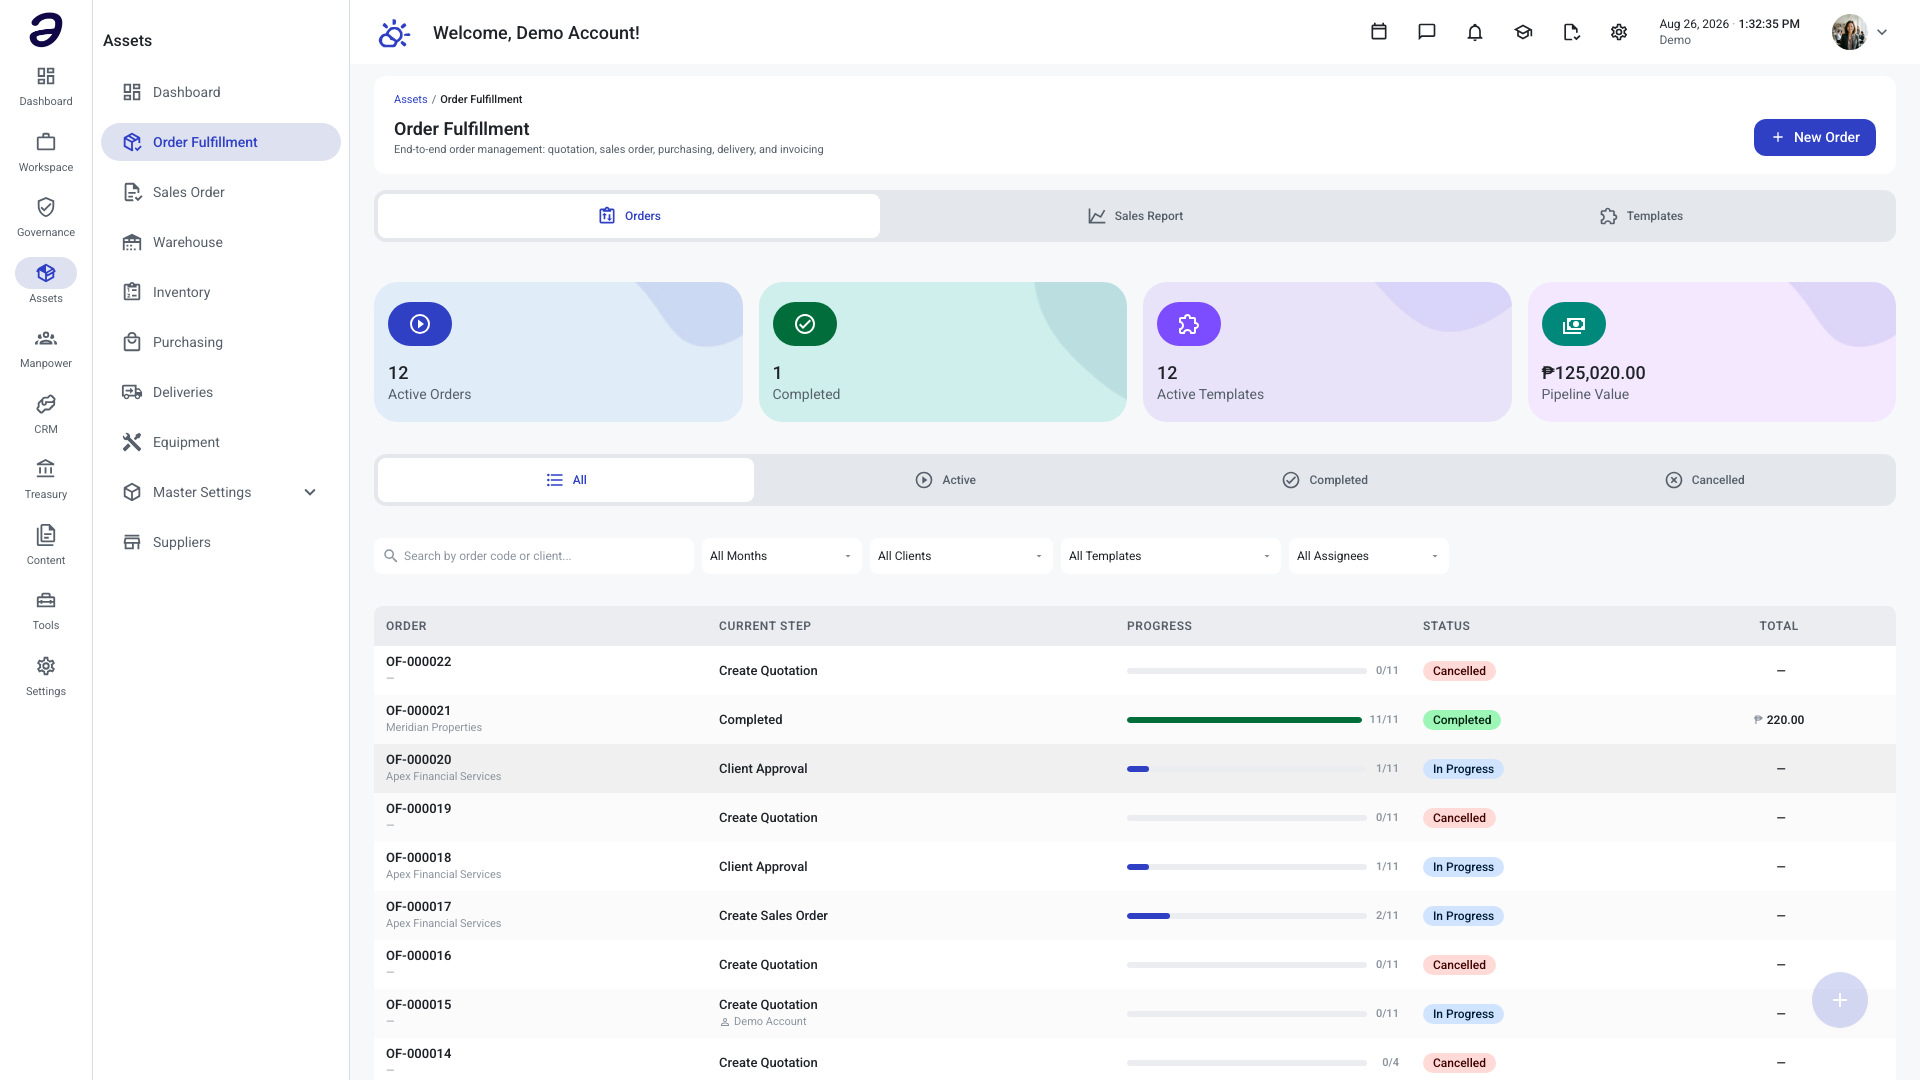Show Completed orders filter tab
The height and width of the screenshot is (1080, 1920).
(x=1324, y=480)
